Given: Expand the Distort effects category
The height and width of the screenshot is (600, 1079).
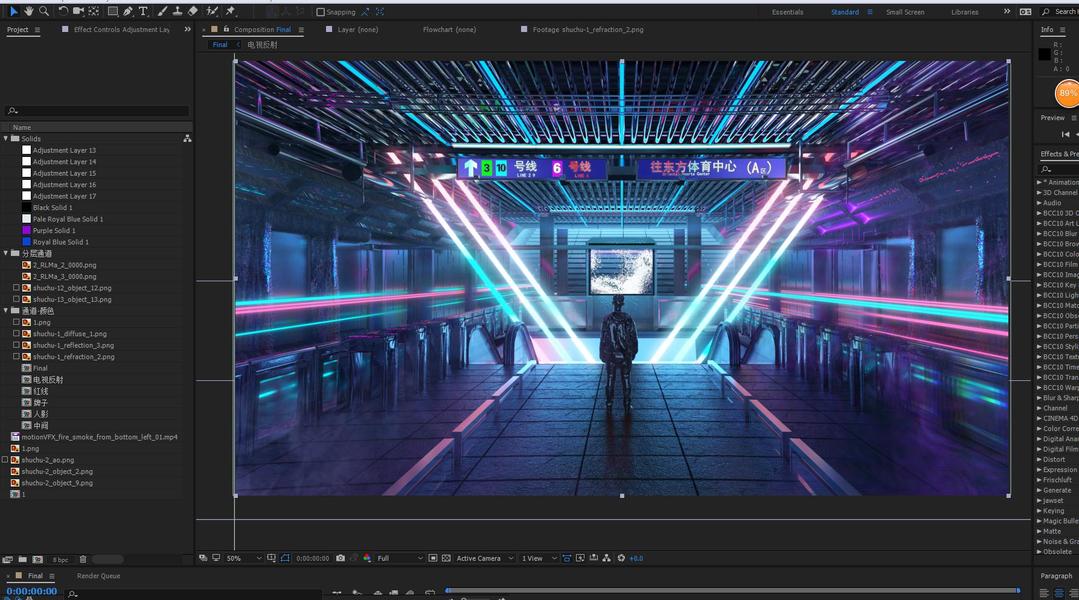Looking at the screenshot, I should pyautogui.click(x=1040, y=459).
